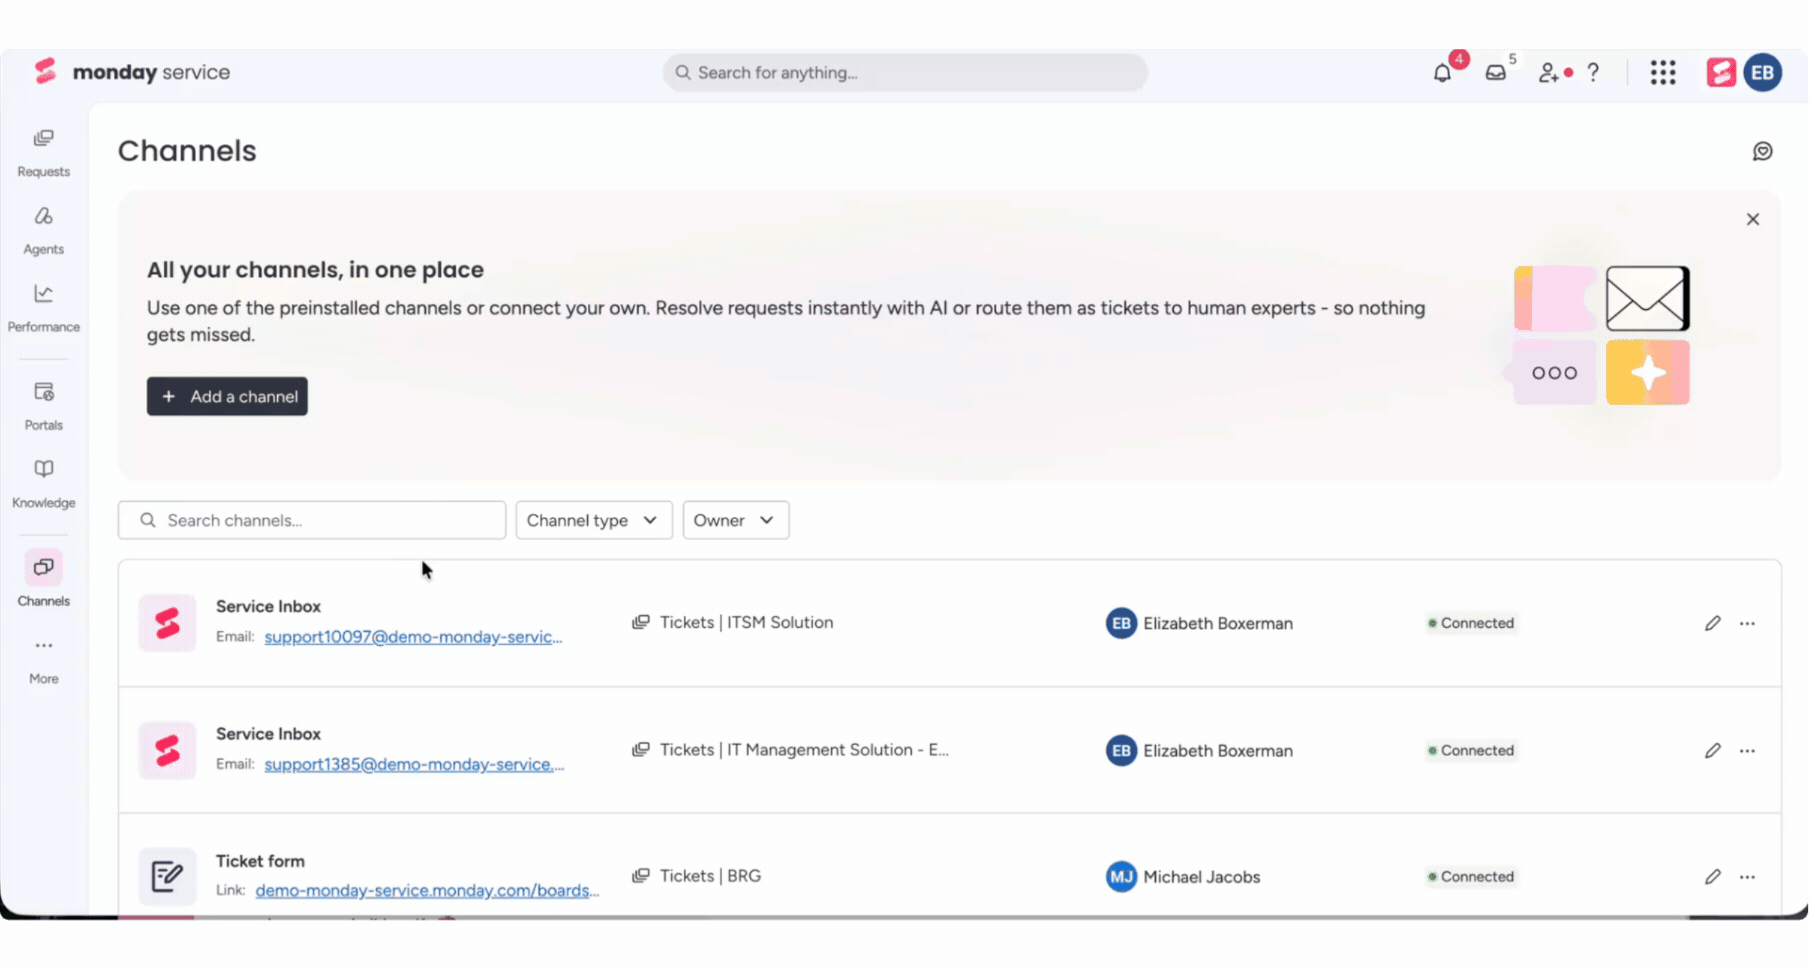The height and width of the screenshot is (970, 1809).
Task: Click the Tickets | ITSM Solution board text
Action: (x=746, y=622)
